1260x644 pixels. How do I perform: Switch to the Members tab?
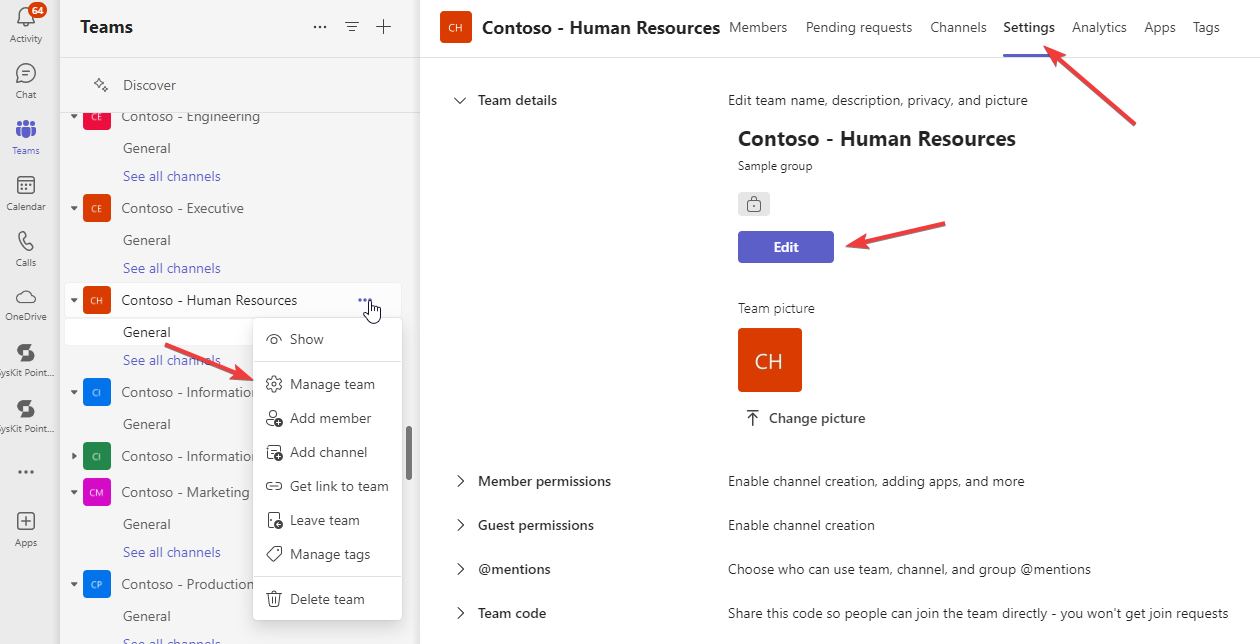(x=758, y=27)
